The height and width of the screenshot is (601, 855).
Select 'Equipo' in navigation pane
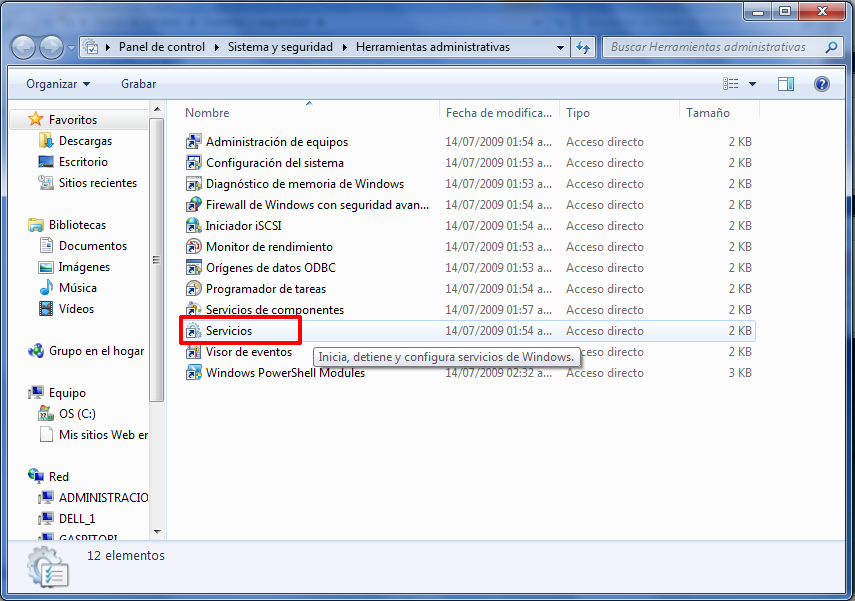[x=67, y=393]
